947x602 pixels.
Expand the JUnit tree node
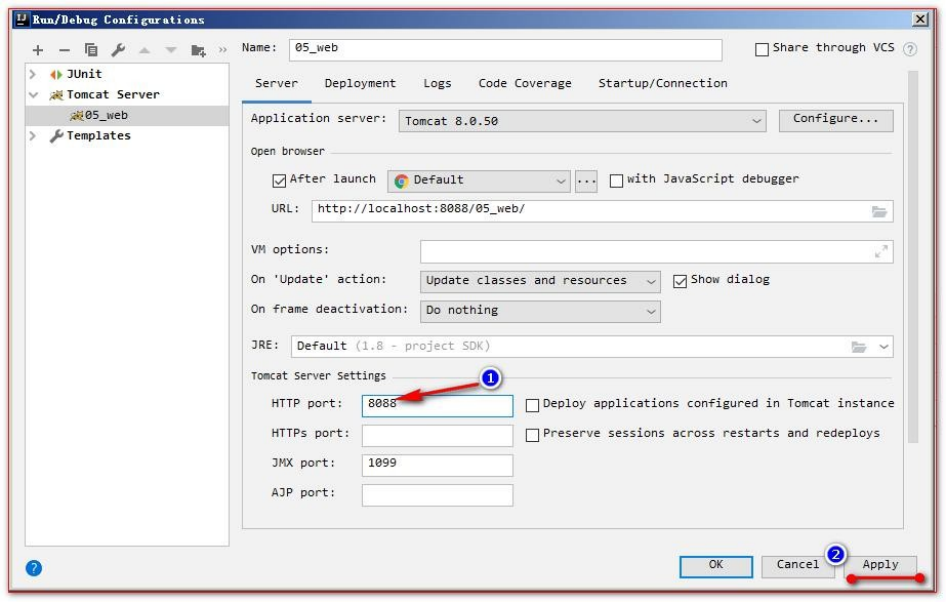(x=33, y=74)
